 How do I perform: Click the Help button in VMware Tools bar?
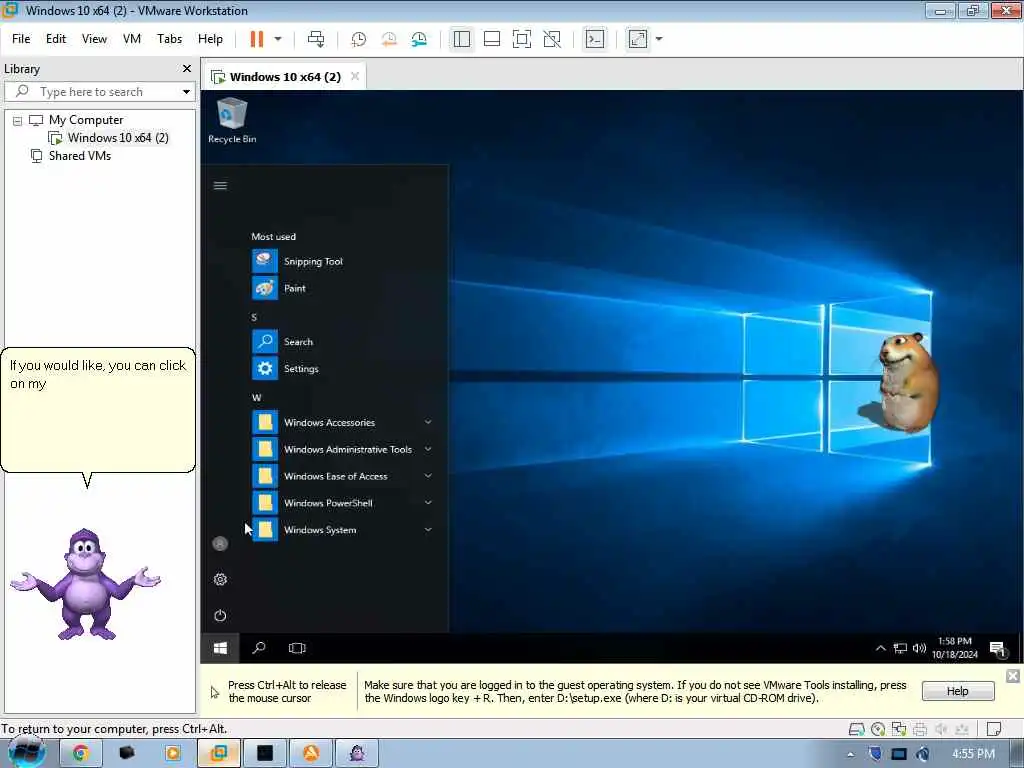point(958,691)
